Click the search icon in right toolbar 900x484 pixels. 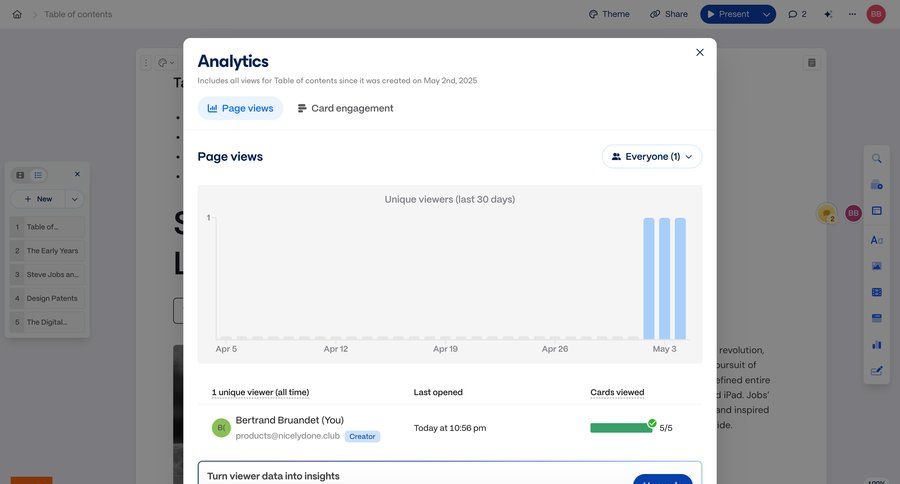pyautogui.click(x=876, y=158)
